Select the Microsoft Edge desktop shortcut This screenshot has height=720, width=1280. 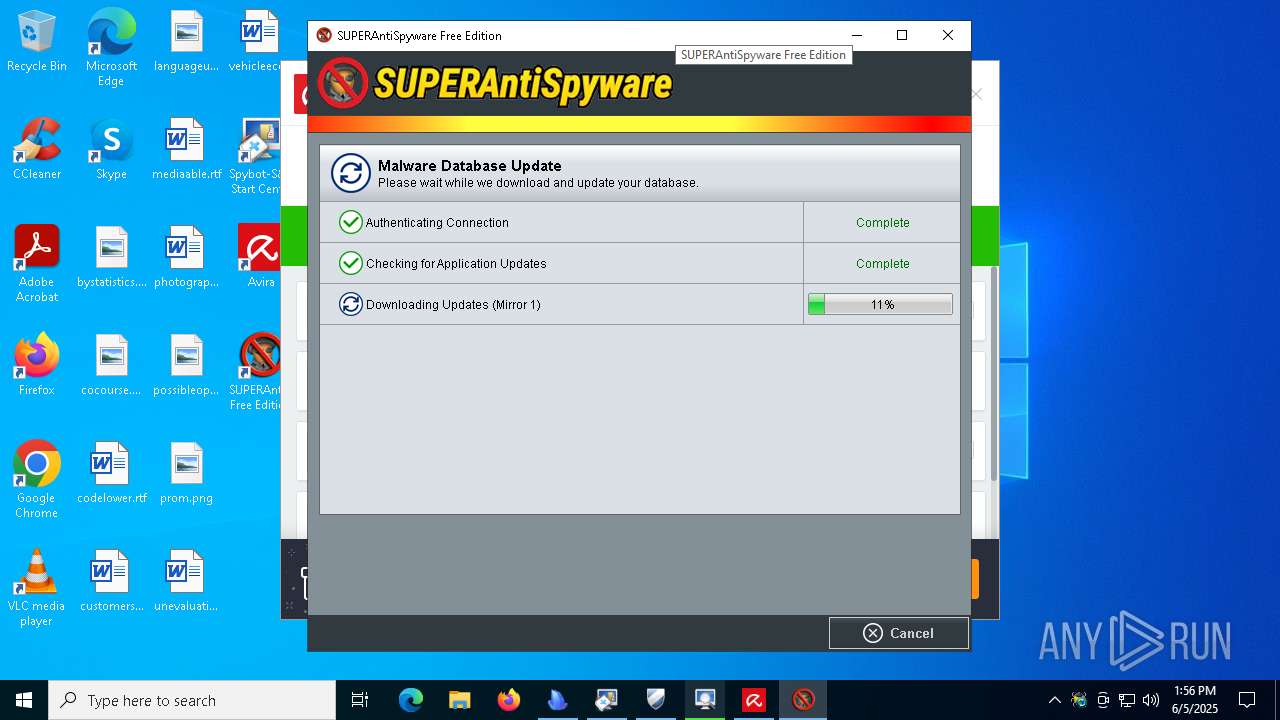click(x=111, y=48)
